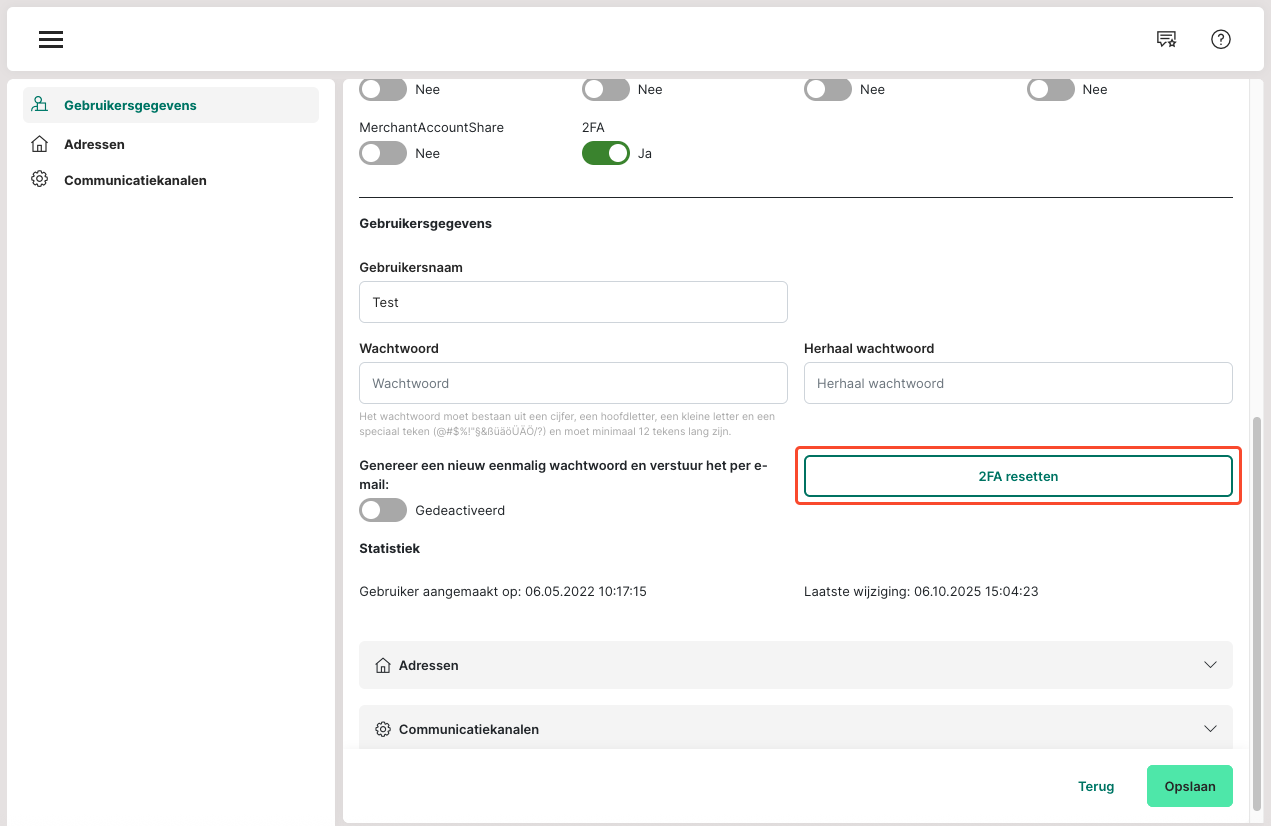The width and height of the screenshot is (1271, 826).
Task: Select Adressen in the sidebar menu
Action: [x=94, y=144]
